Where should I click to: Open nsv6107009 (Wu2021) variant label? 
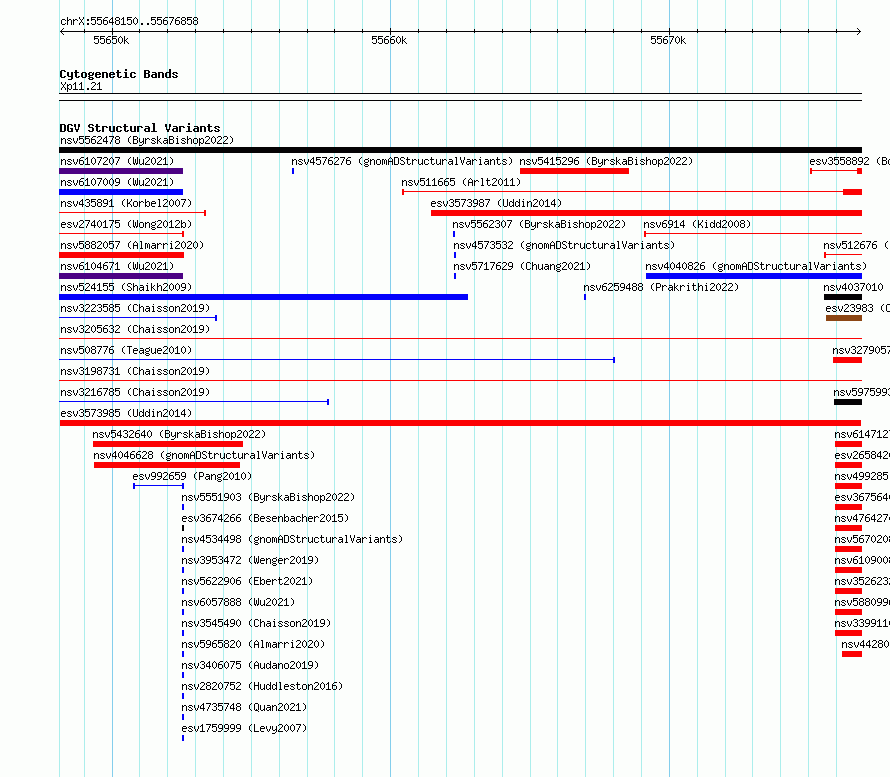[x=117, y=182]
